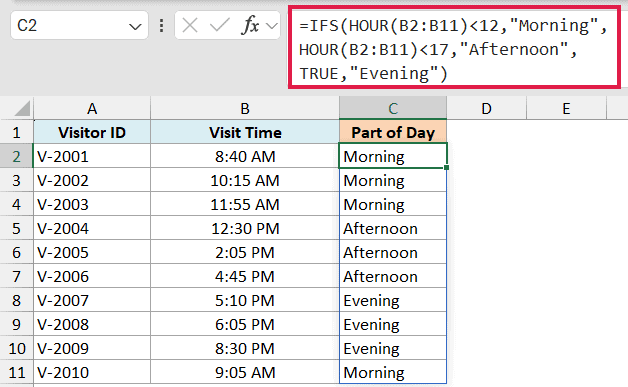Select cell V-2009
Screen dimensions: 628x387
pos(92,348)
